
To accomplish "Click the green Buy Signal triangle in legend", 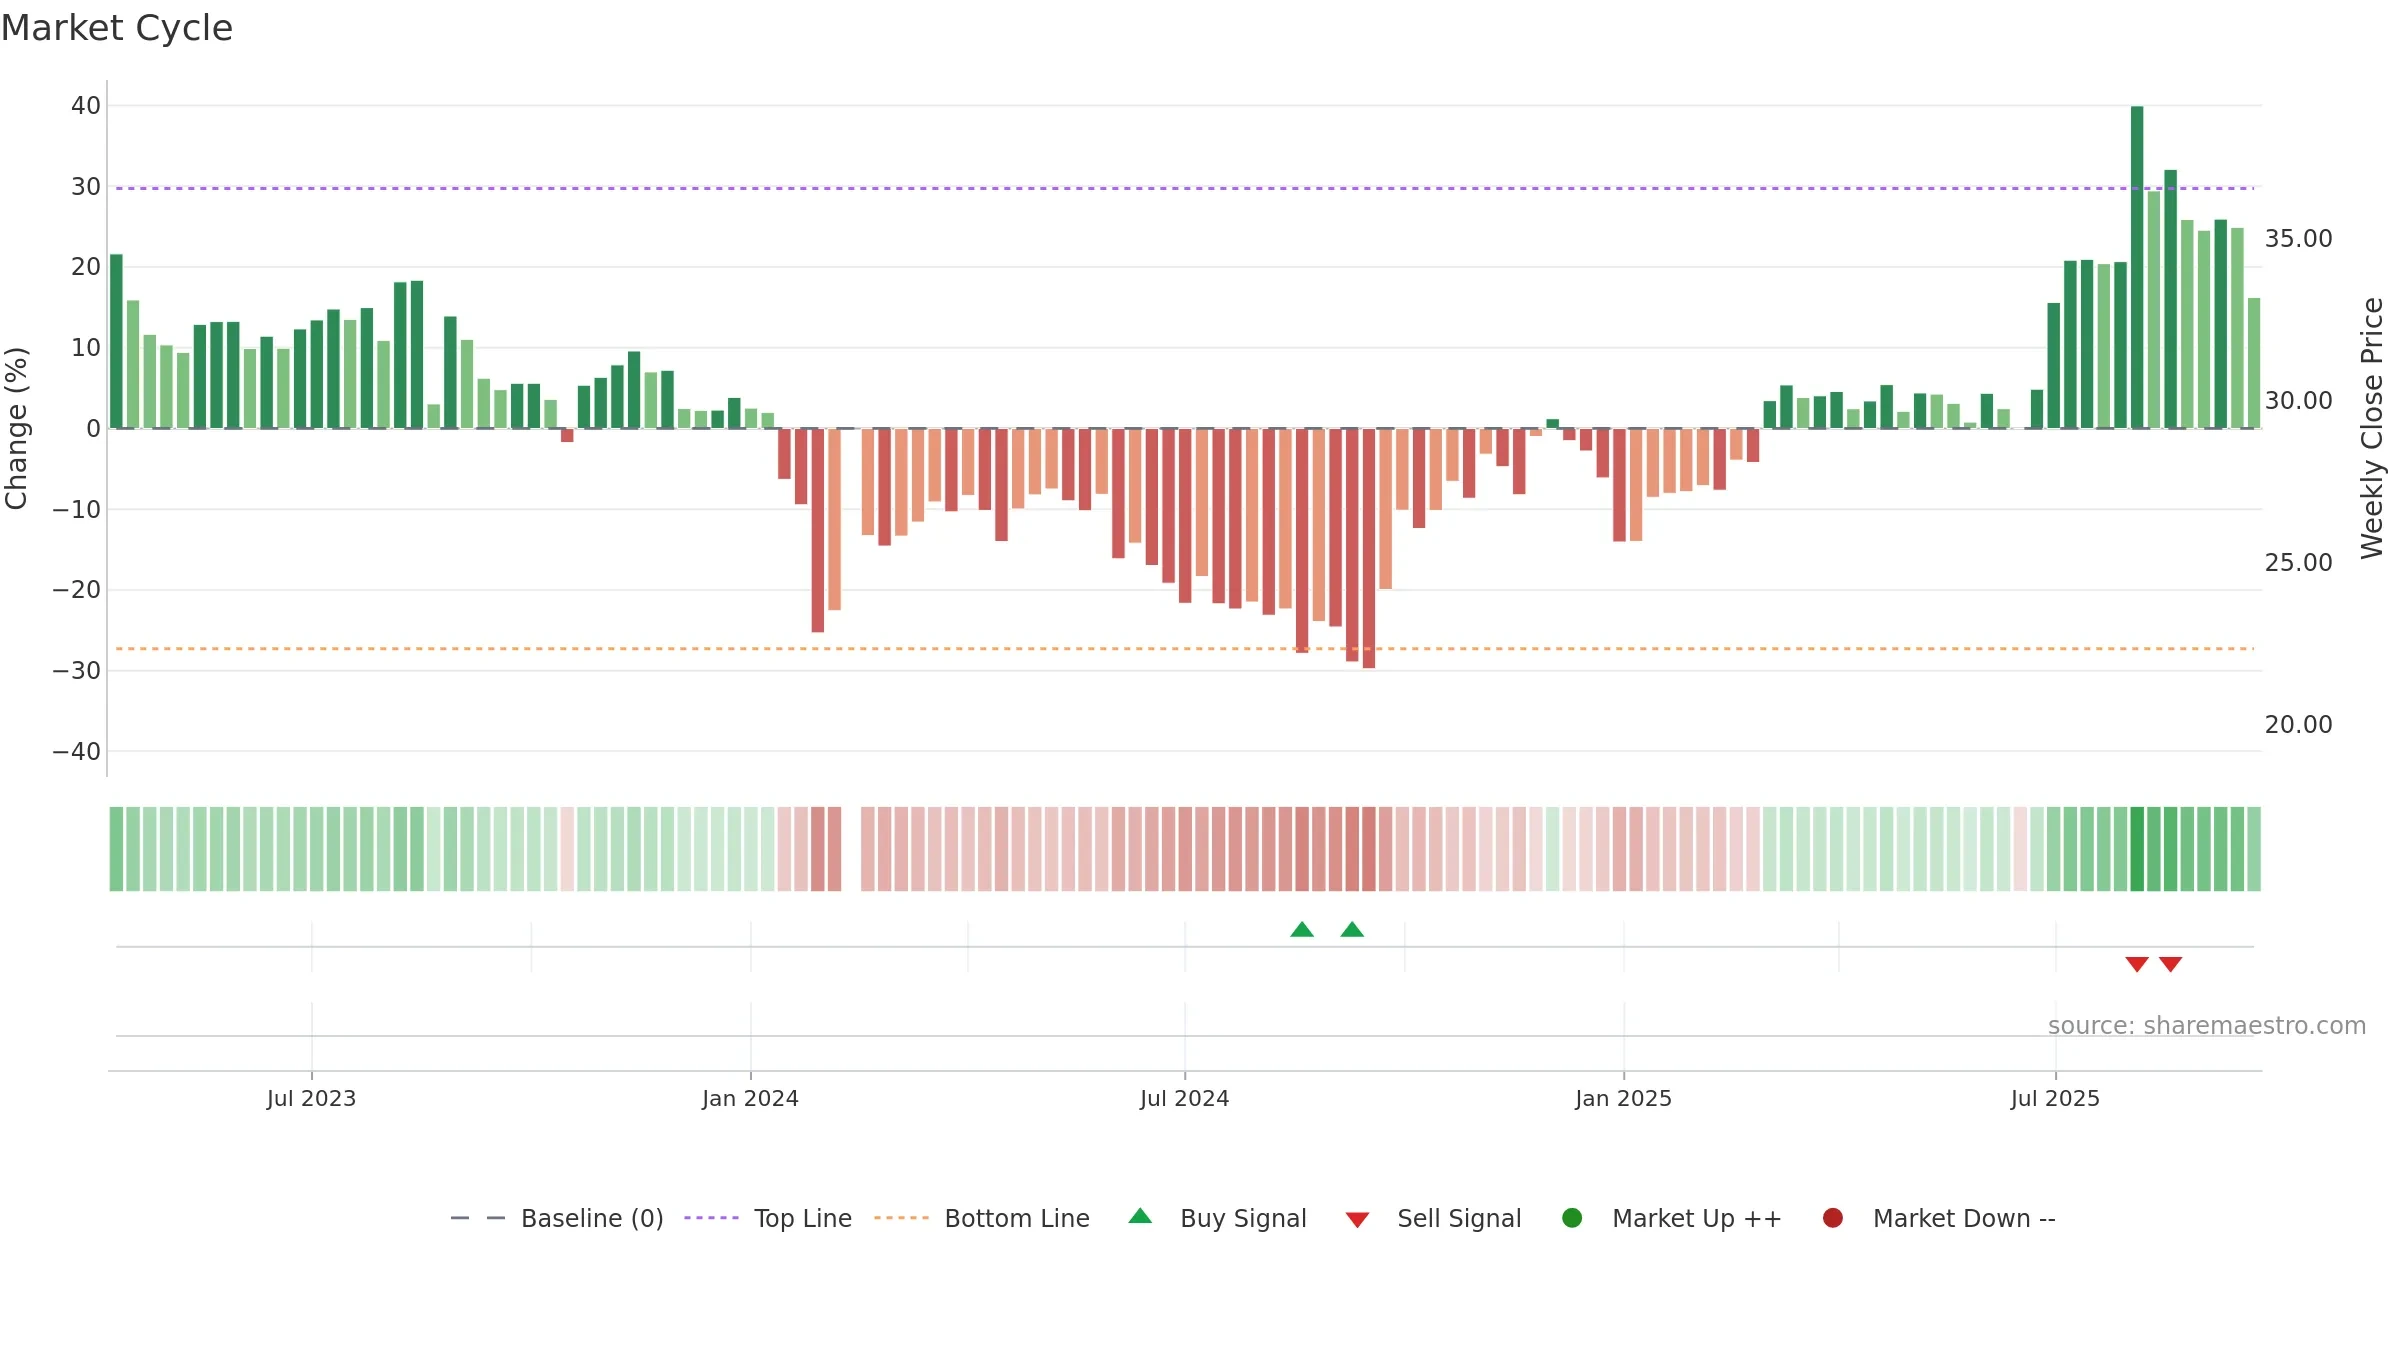I will tap(1140, 1216).
